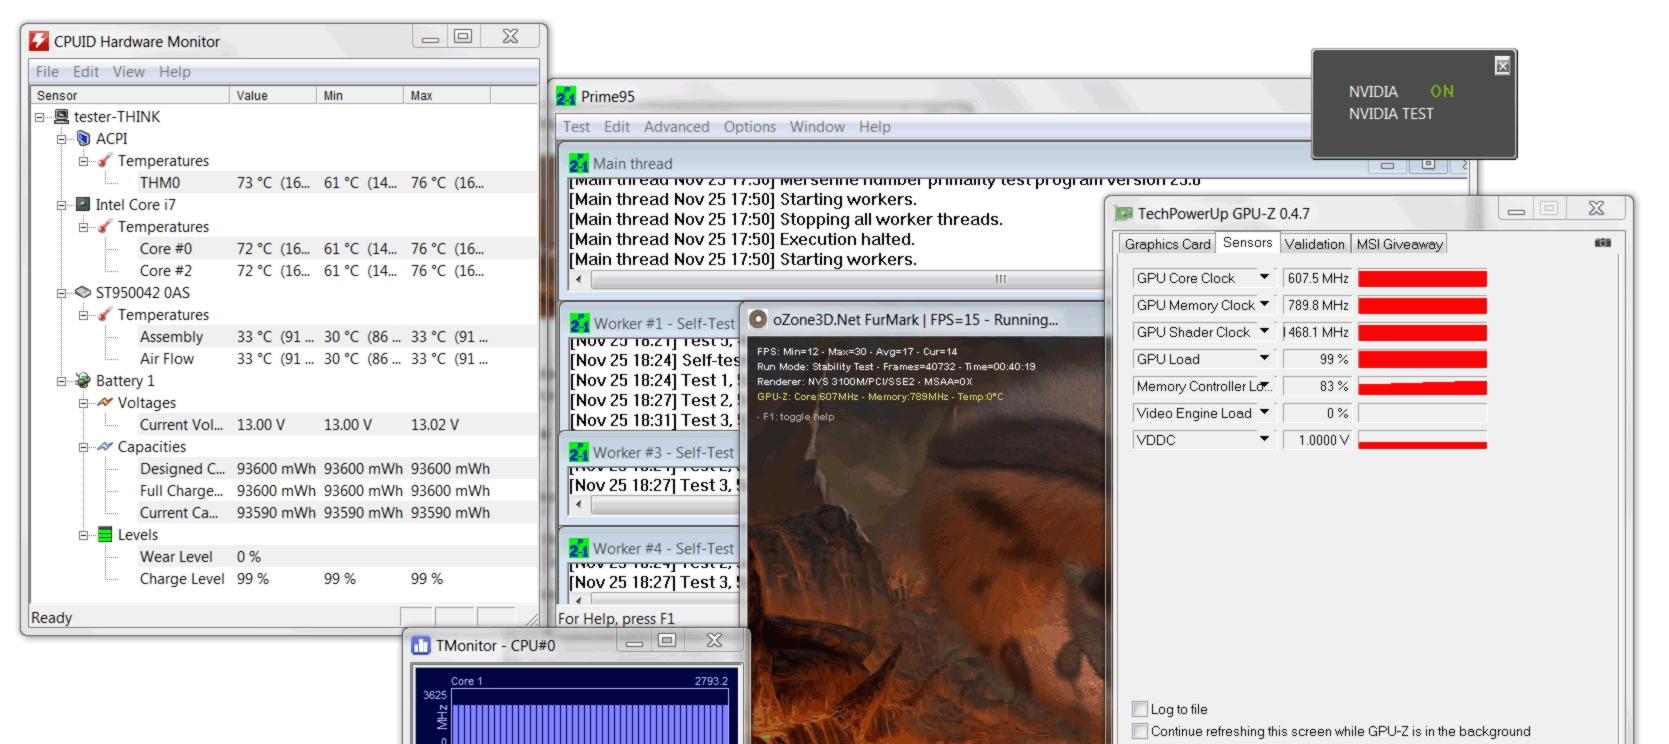The image size is (1669, 744).
Task: Click the thermometer icon under ACPI Temperatures
Action: pos(105,161)
